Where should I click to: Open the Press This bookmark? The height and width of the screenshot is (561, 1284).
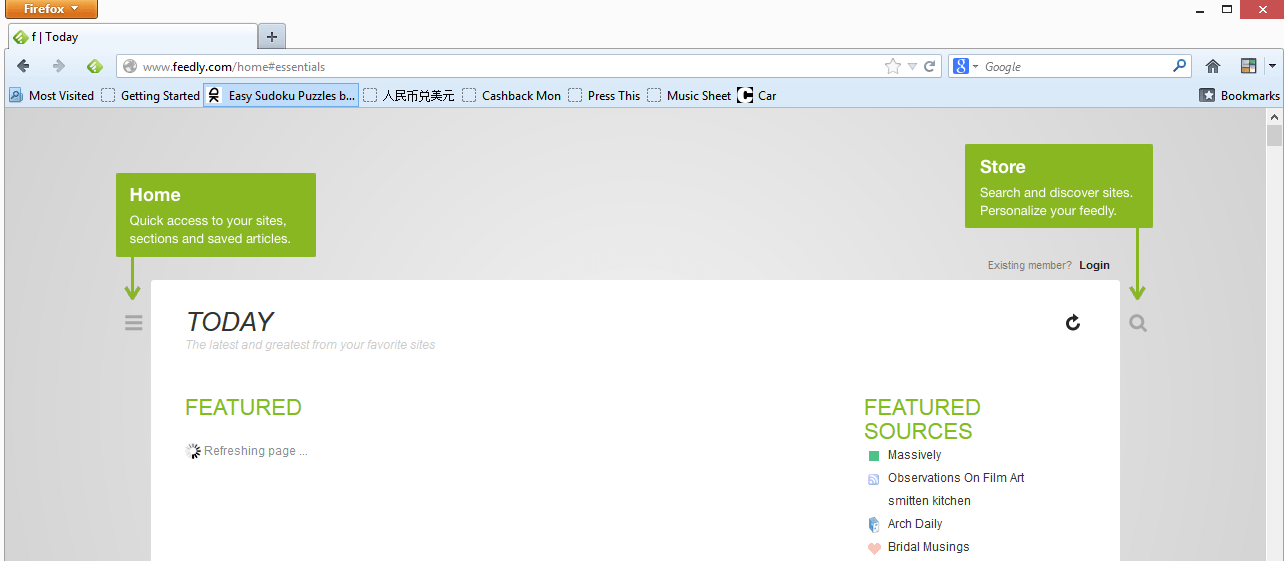click(605, 95)
